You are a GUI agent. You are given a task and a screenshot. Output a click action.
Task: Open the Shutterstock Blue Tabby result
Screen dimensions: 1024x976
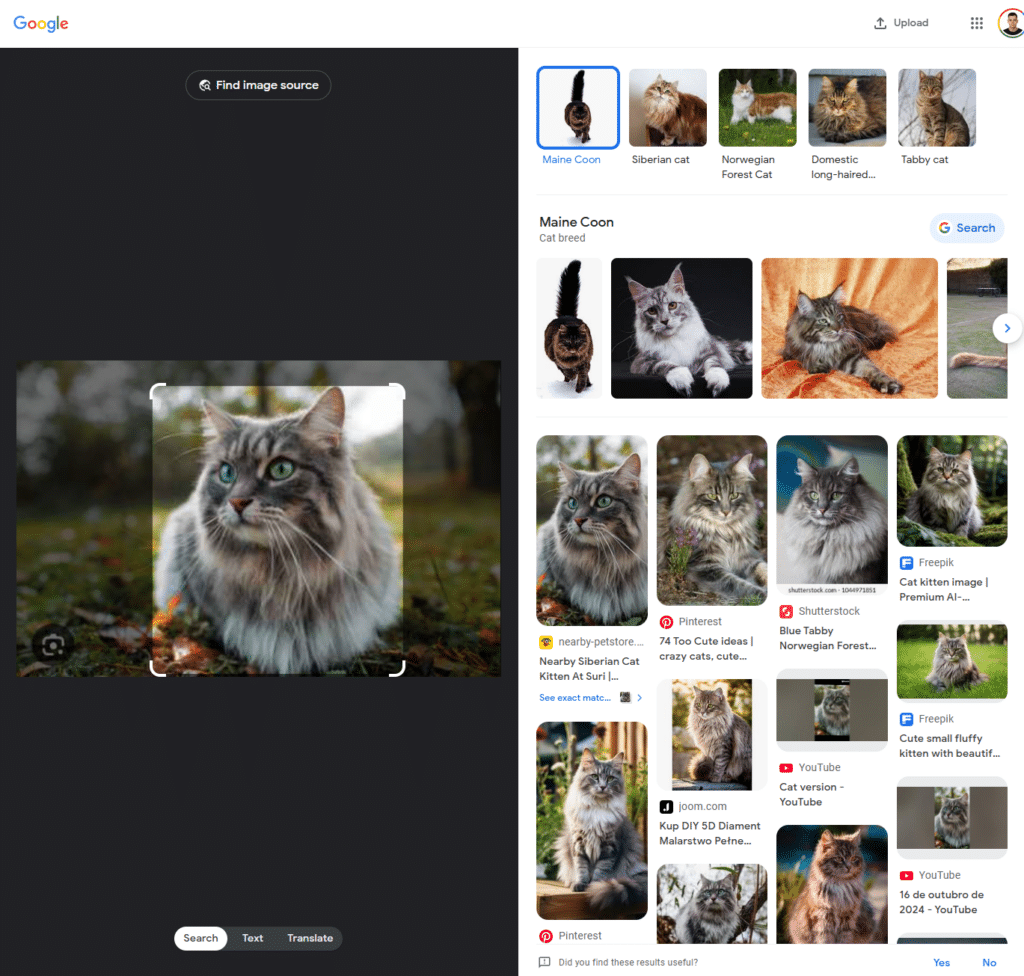click(831, 516)
